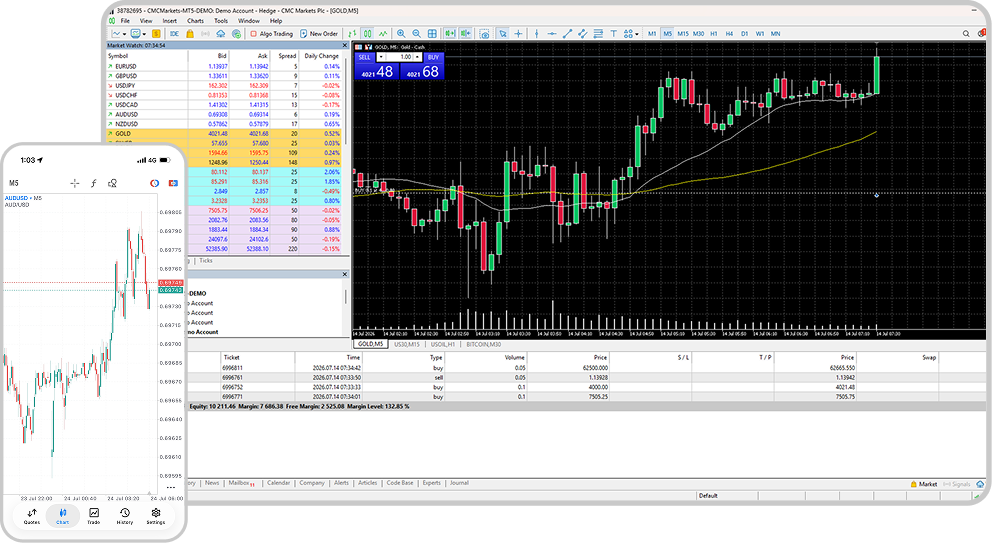Select the Fibonacci retracement tool
This screenshot has width=992, height=543.
tap(598, 34)
